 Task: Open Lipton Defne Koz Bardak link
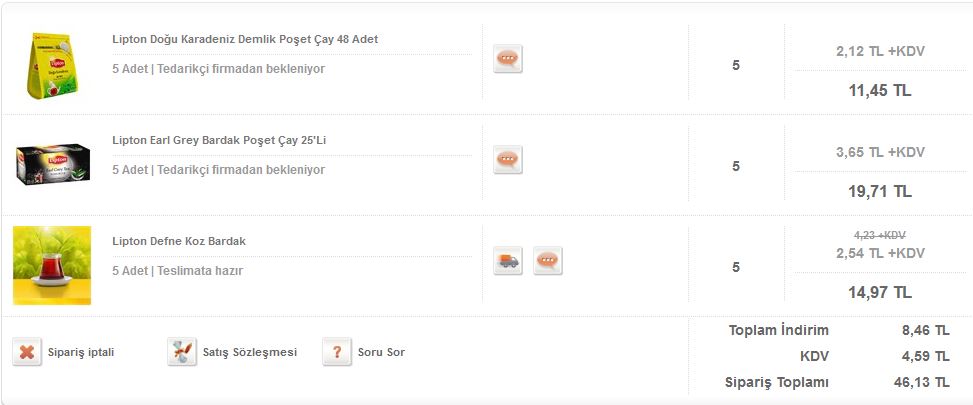(179, 241)
